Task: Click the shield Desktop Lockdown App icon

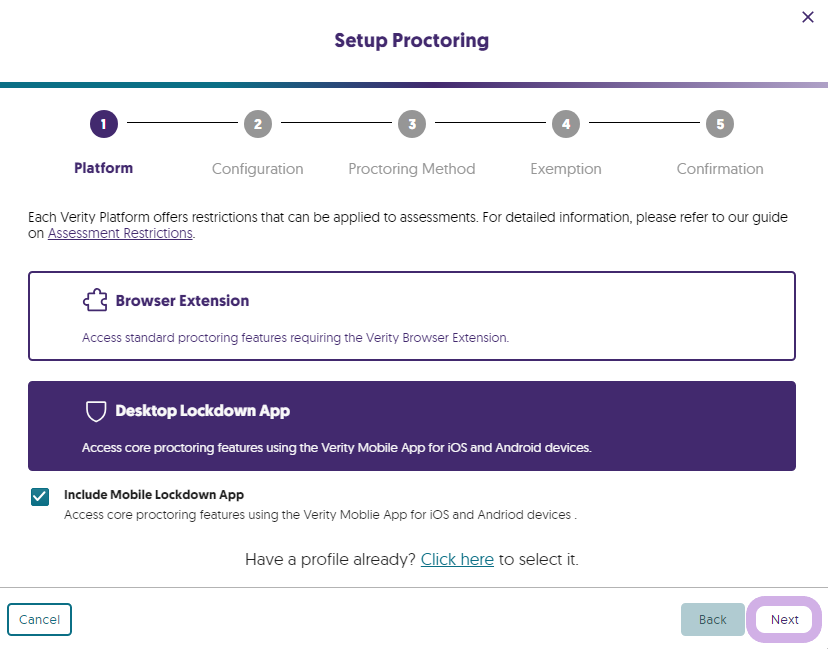Action: [x=95, y=409]
